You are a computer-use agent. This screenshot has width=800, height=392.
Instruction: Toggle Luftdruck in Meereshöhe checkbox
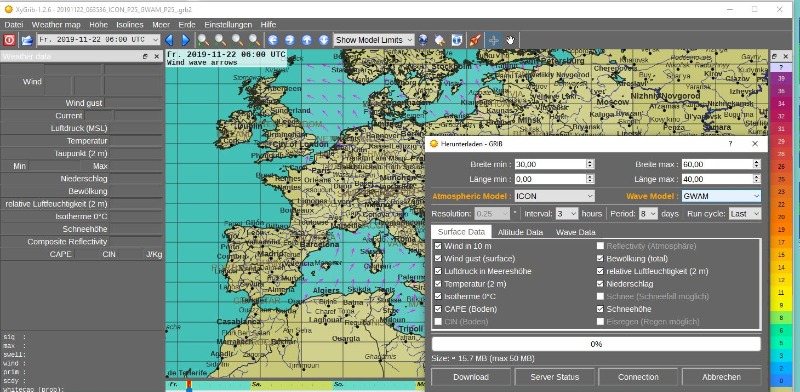[438, 271]
